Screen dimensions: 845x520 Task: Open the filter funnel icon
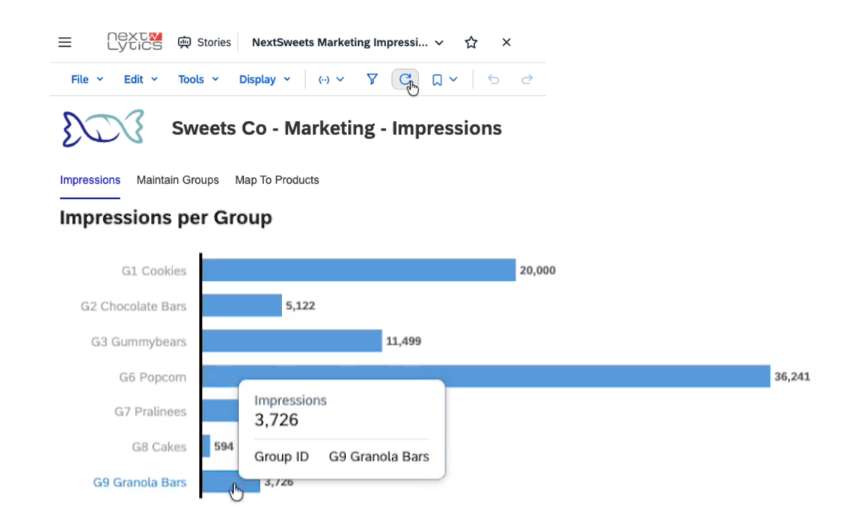coord(372,79)
